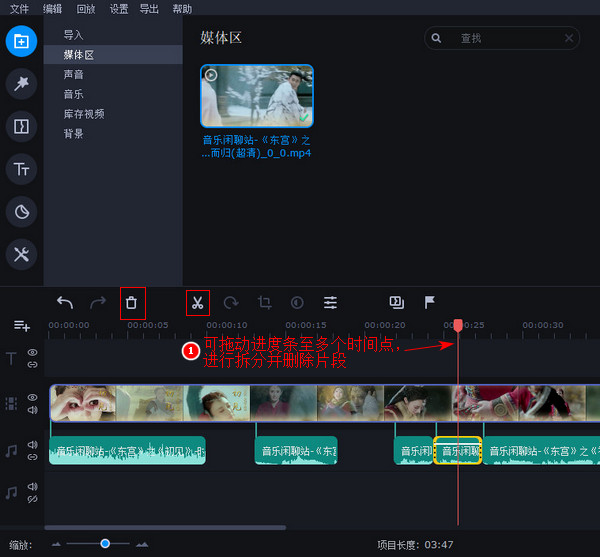The image size is (600, 557).
Task: Click the media file name label
Action: 257,147
